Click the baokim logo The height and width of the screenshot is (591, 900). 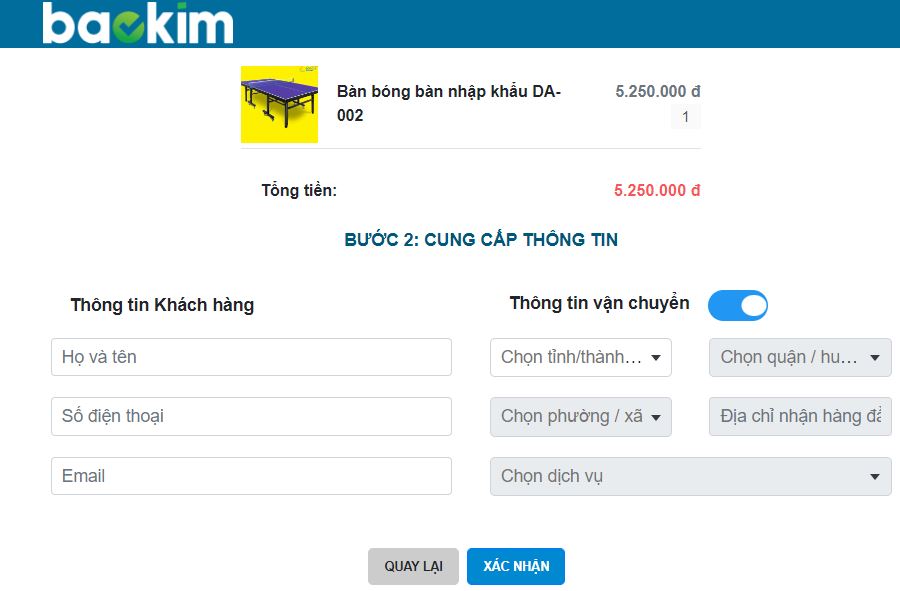(x=135, y=24)
